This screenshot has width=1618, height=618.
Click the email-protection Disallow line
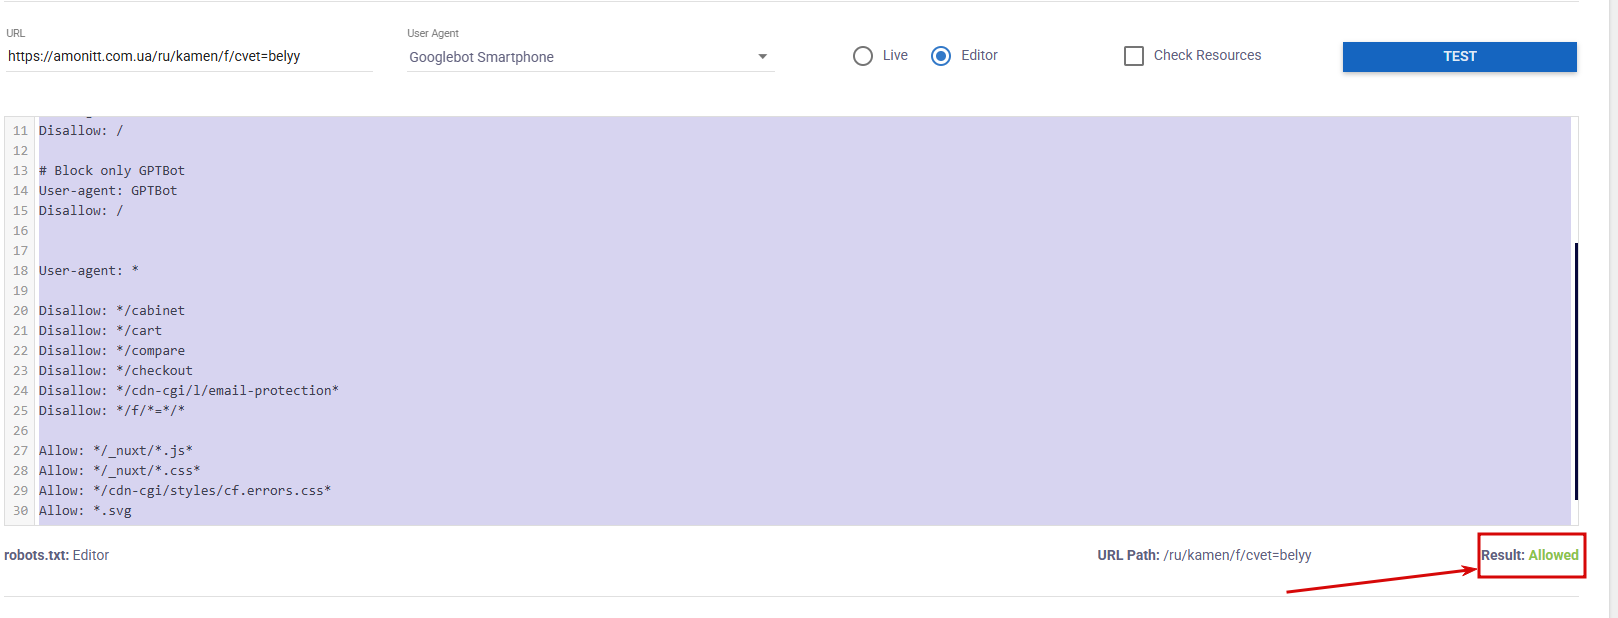point(189,390)
